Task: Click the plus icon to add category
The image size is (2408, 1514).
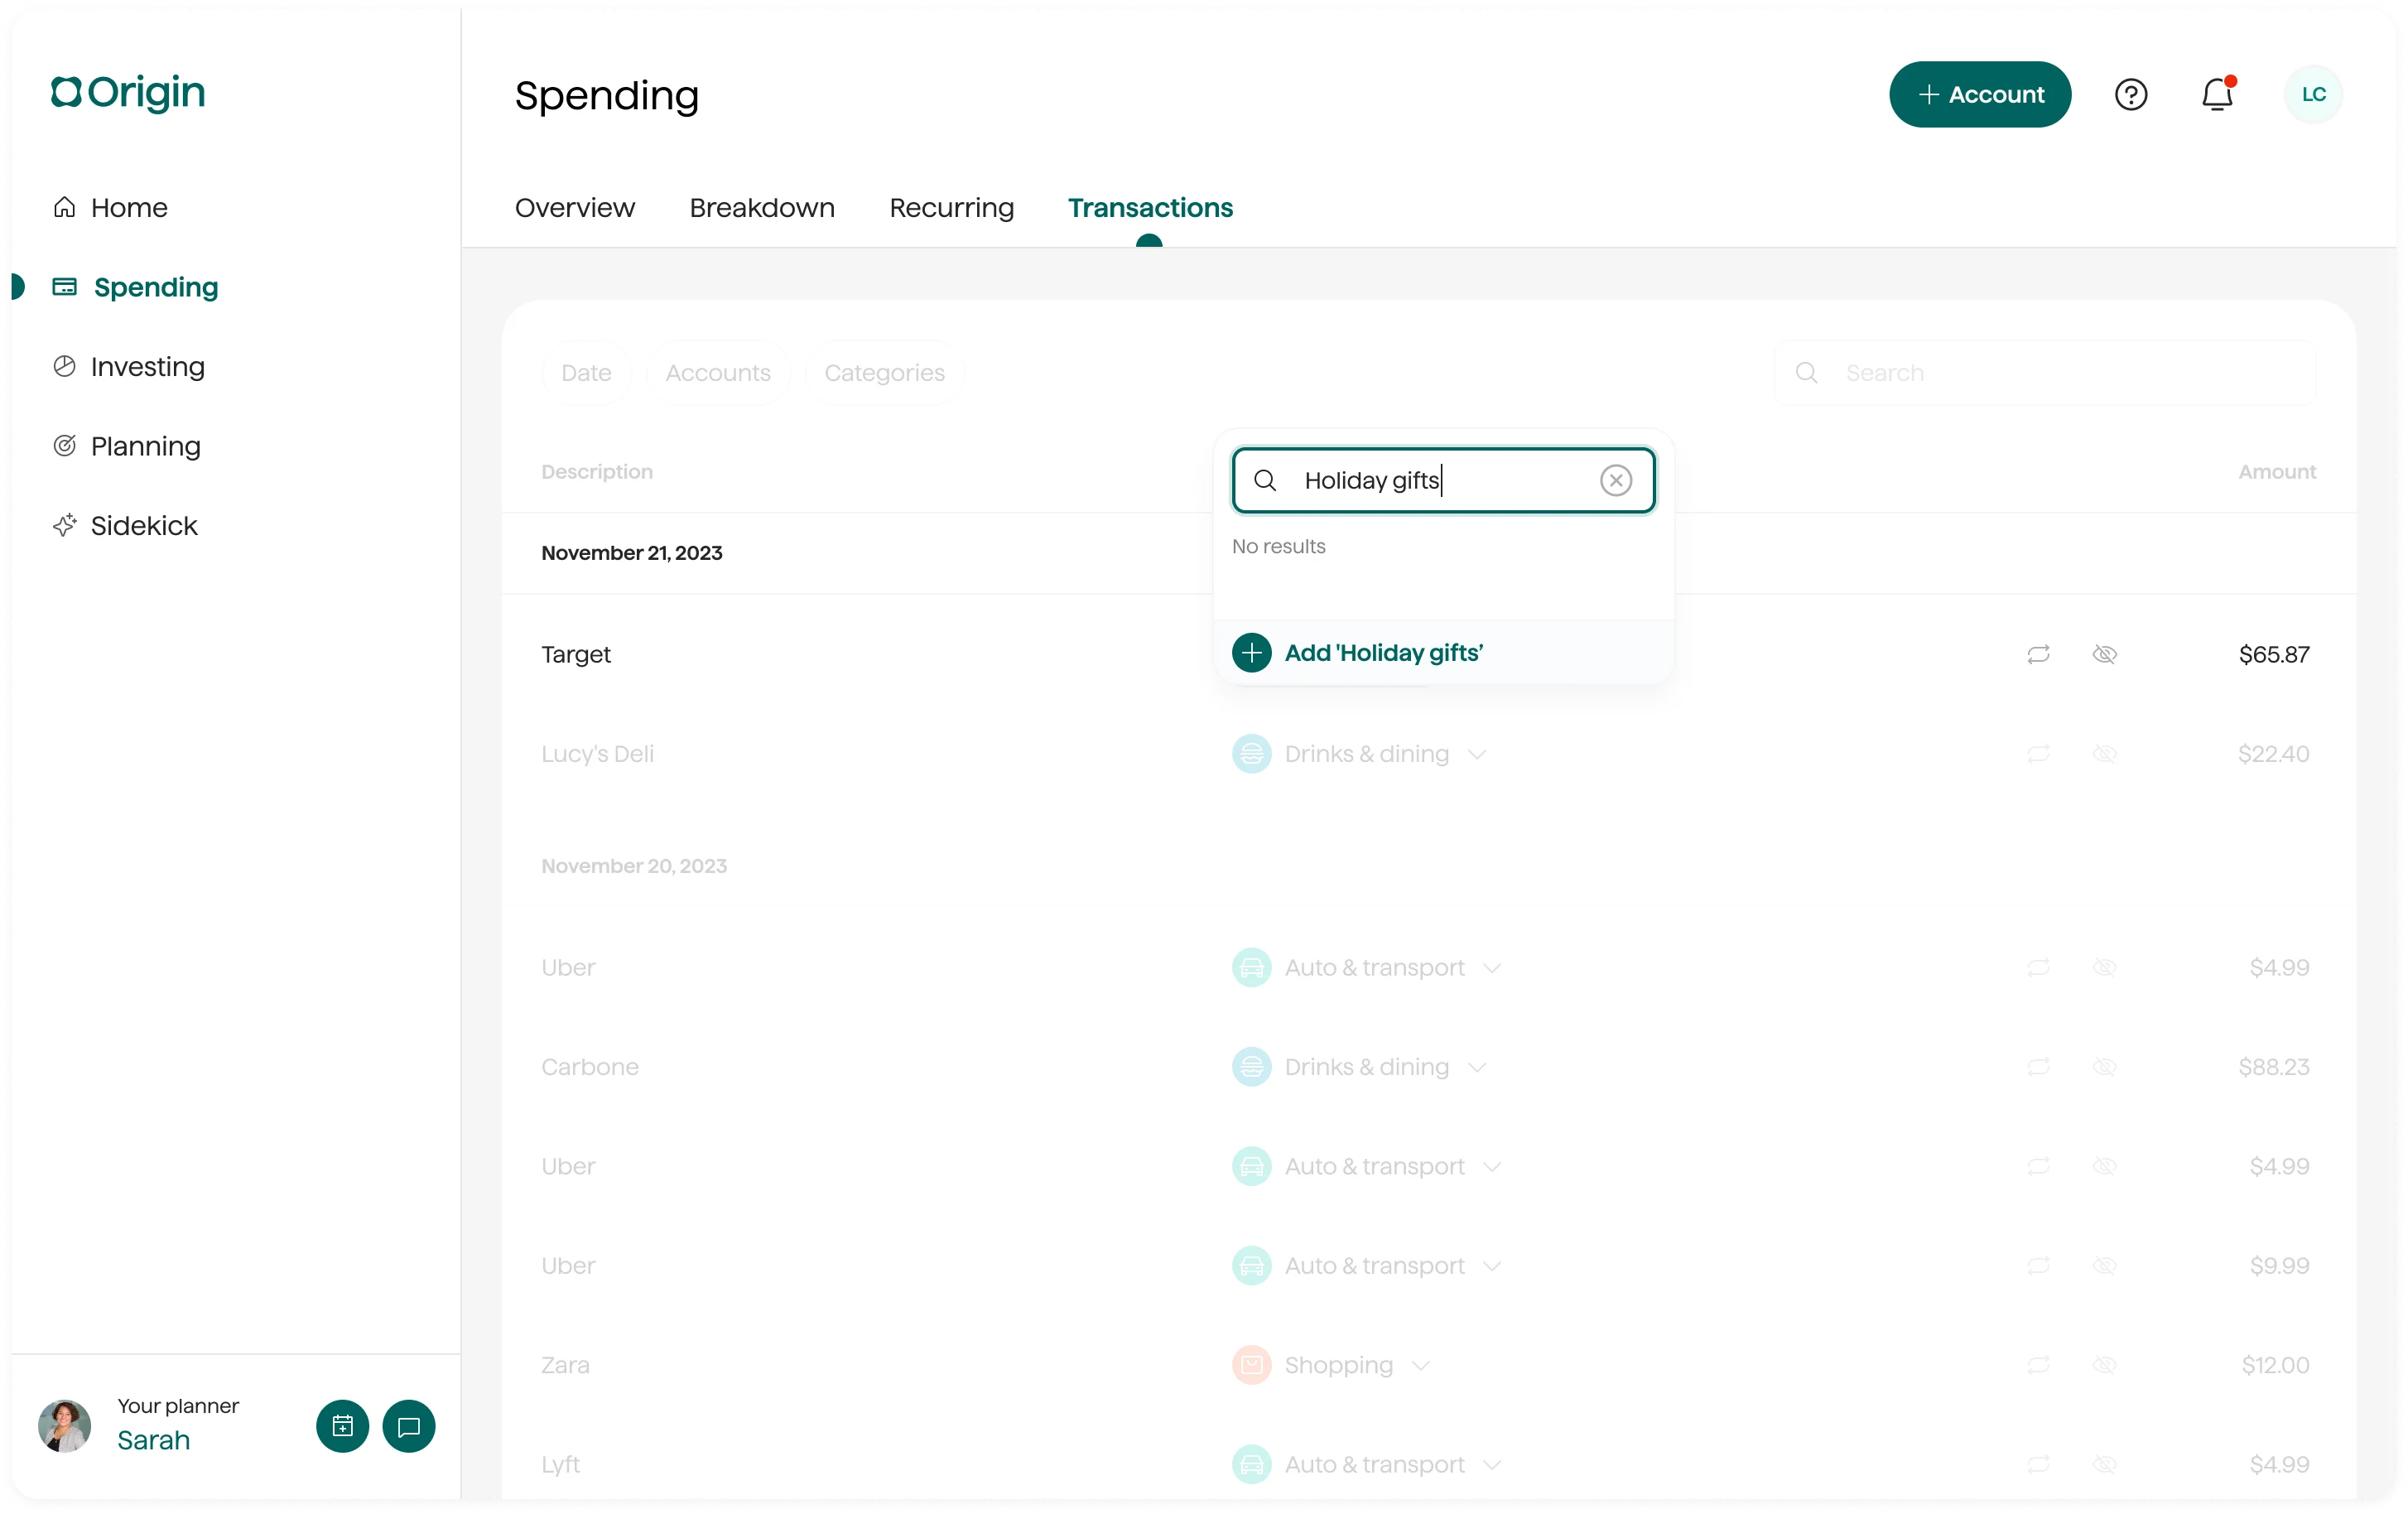Action: point(1252,653)
